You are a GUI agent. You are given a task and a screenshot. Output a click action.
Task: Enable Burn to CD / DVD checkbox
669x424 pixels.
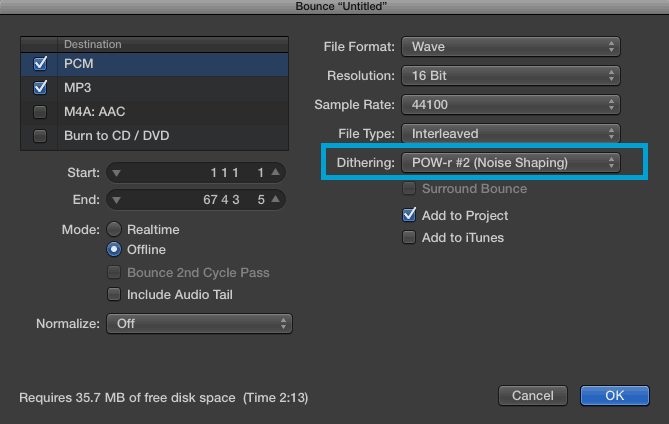click(40, 136)
